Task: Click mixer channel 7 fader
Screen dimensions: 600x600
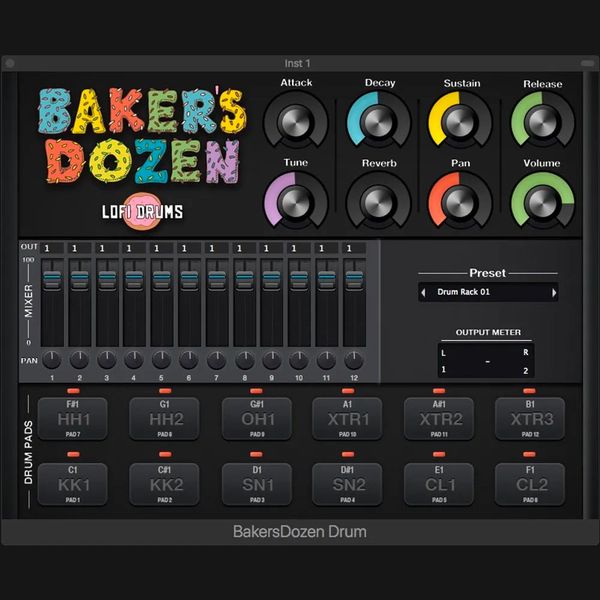Action: coord(217,280)
